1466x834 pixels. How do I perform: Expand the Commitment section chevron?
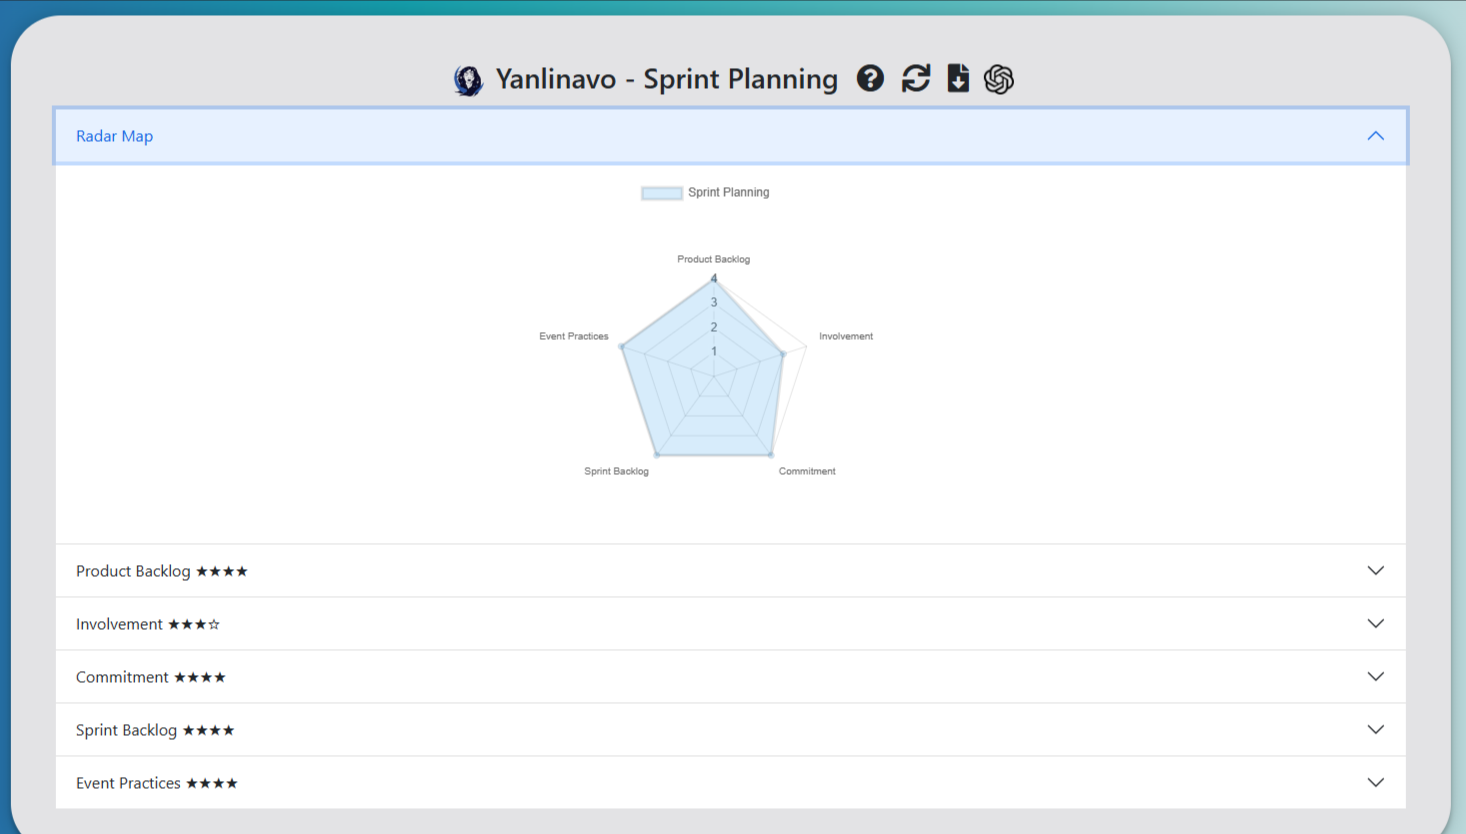(1375, 677)
